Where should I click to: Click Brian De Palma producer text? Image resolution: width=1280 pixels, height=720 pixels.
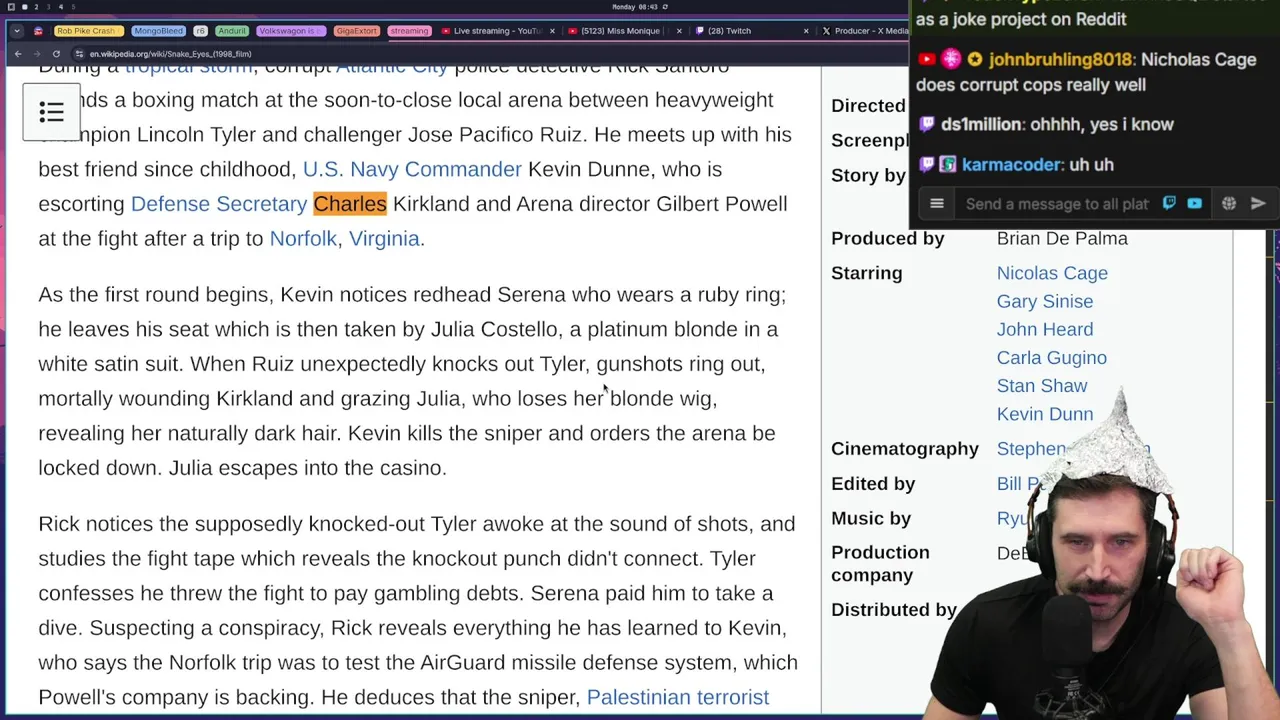tap(1062, 238)
